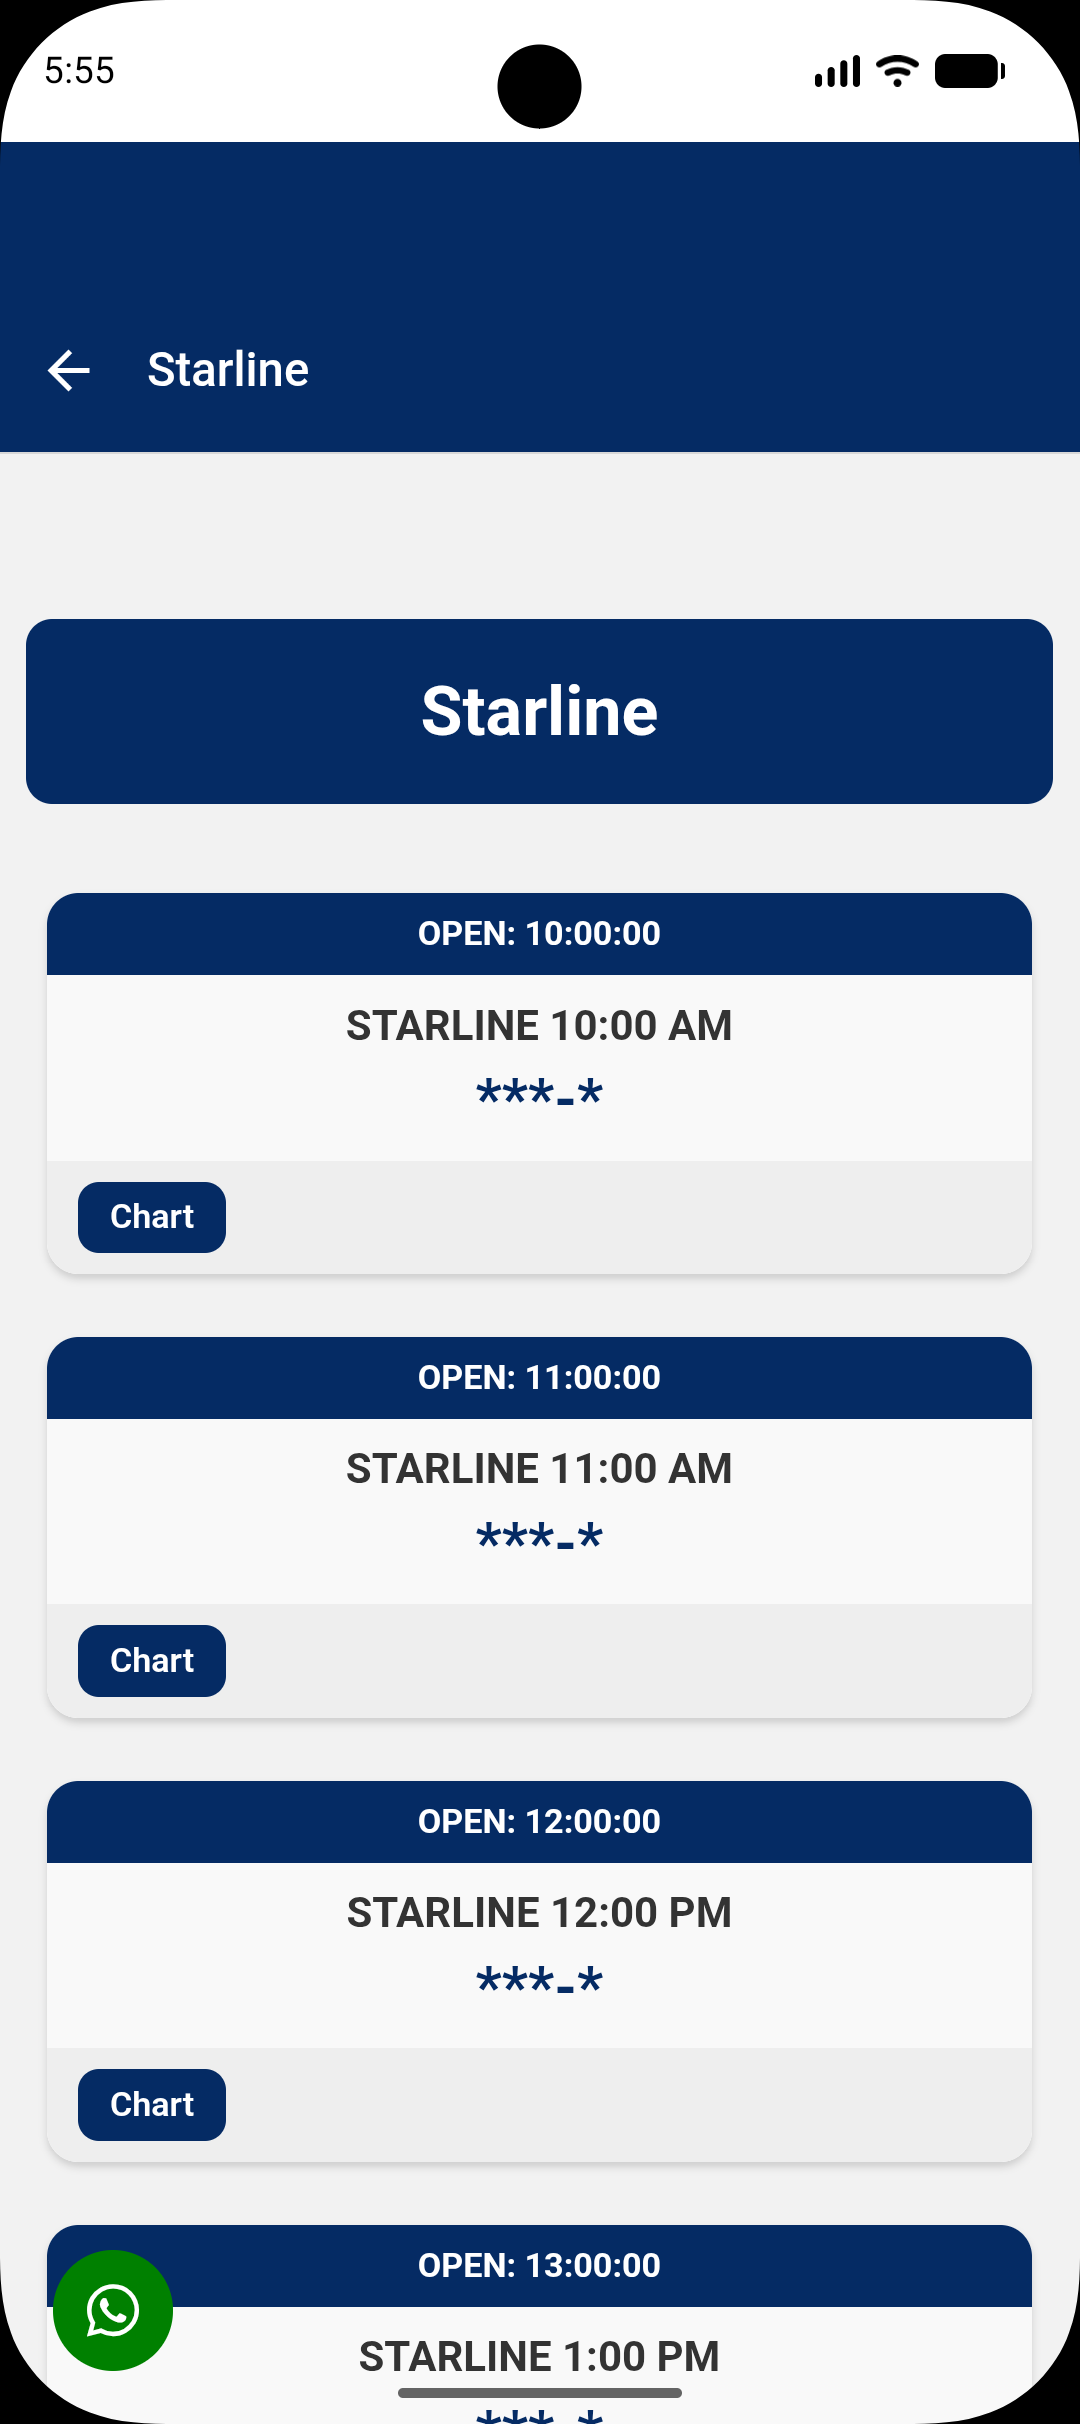Tap the STARLINE 1:00 PM game title

pos(540,2356)
